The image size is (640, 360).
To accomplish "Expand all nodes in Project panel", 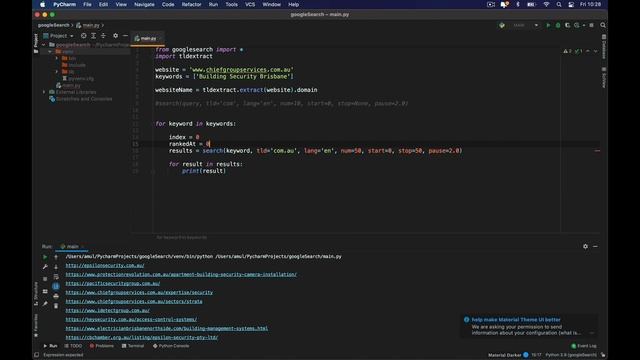I will coord(93,36).
